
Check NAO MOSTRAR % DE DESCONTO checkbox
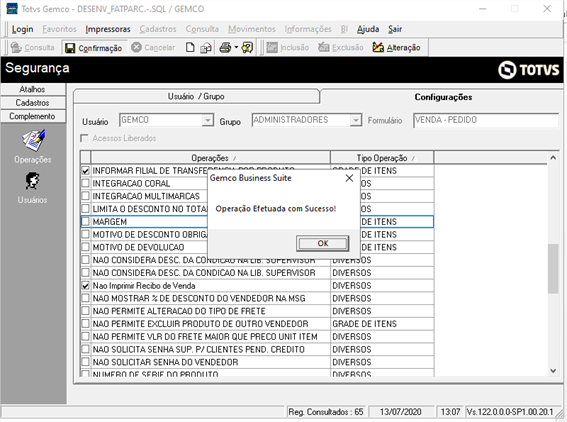pos(85,298)
